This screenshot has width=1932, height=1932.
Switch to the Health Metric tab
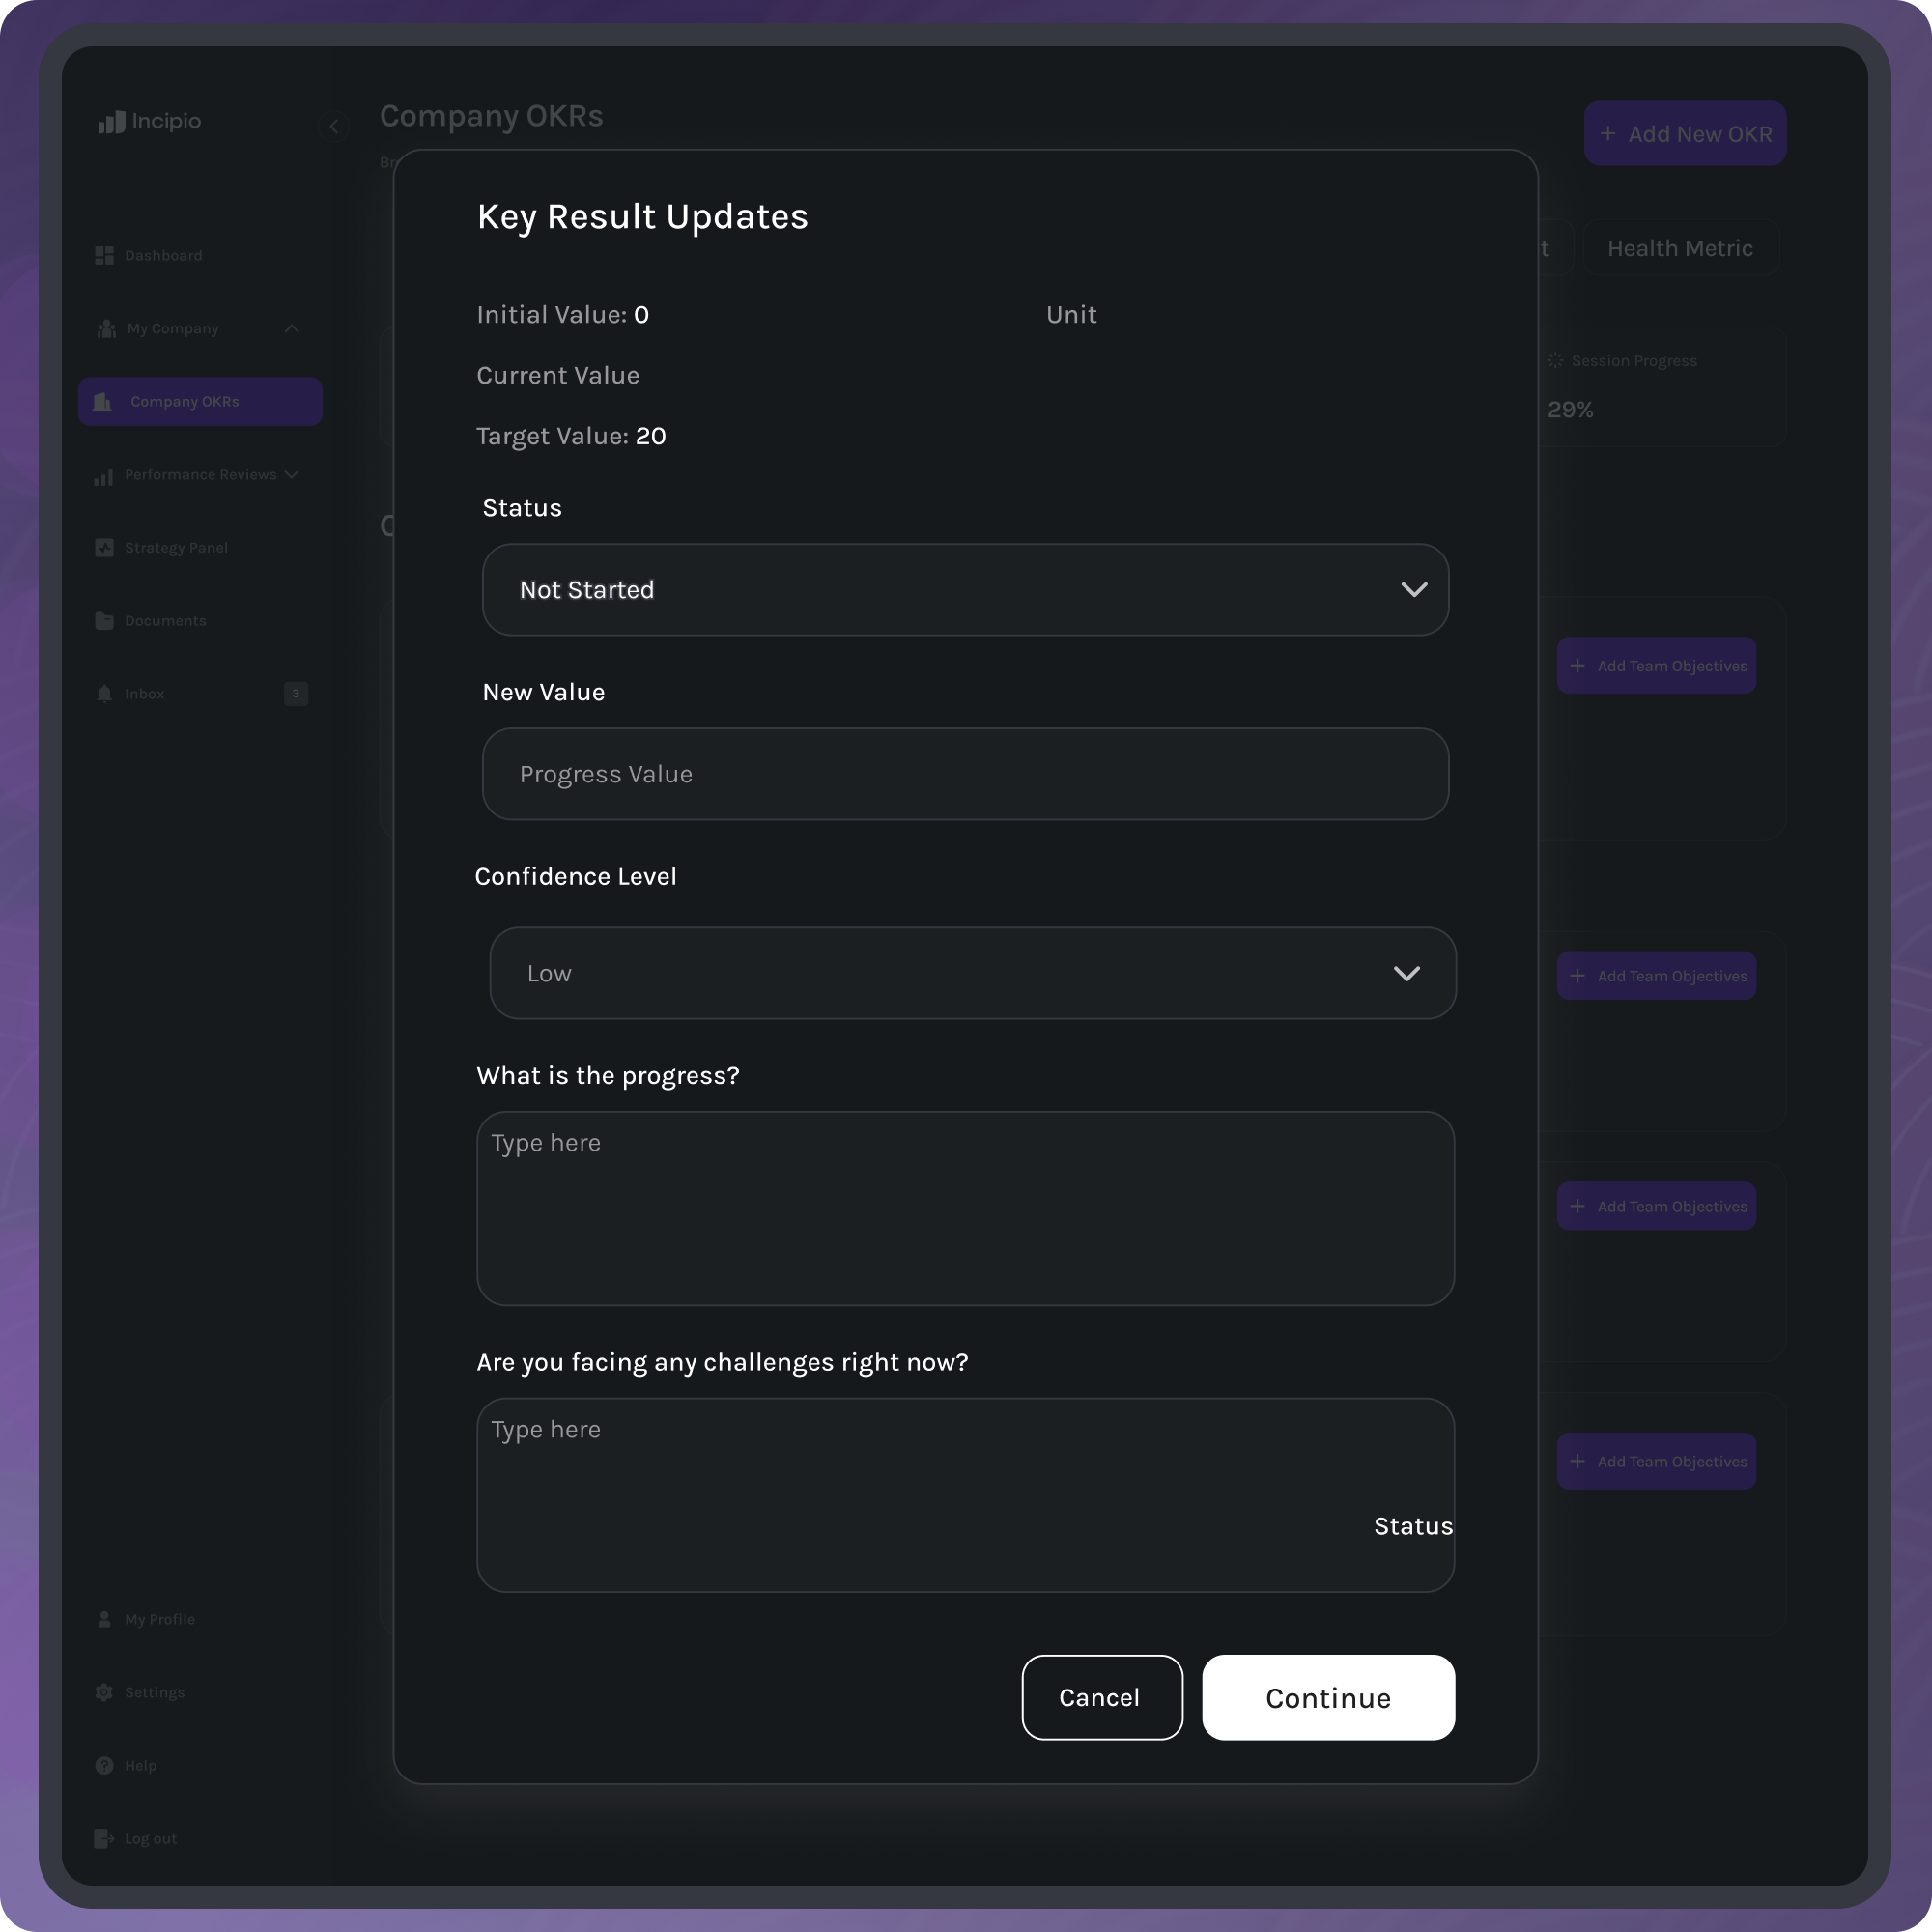click(x=1680, y=248)
